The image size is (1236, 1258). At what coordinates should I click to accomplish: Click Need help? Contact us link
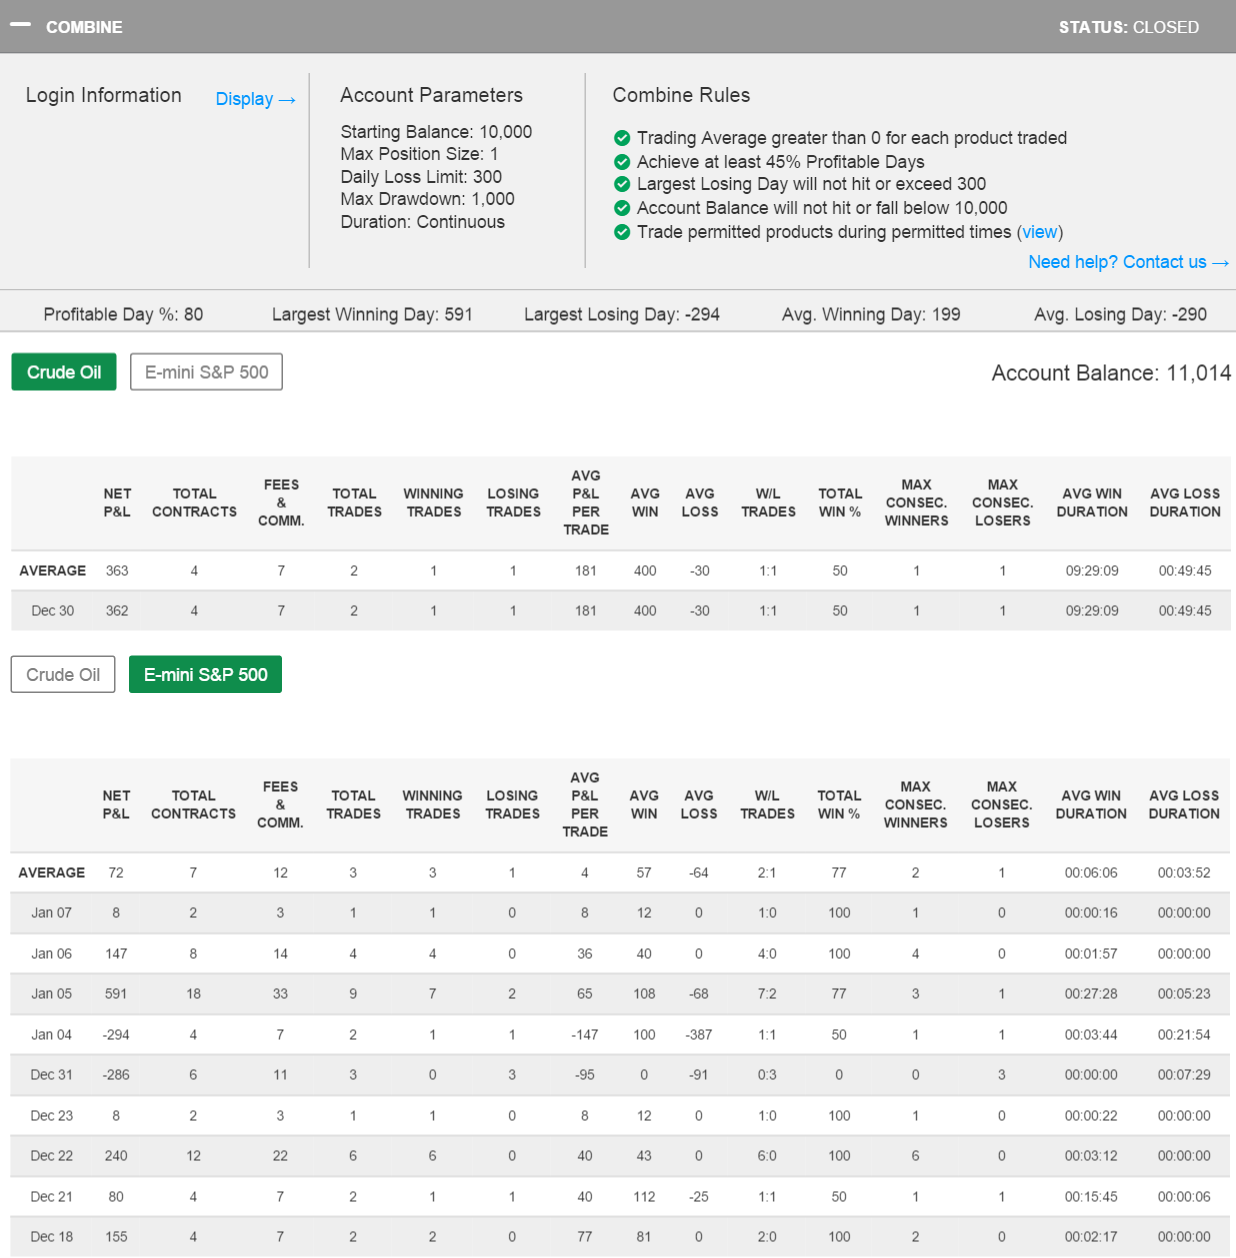coord(1127,262)
